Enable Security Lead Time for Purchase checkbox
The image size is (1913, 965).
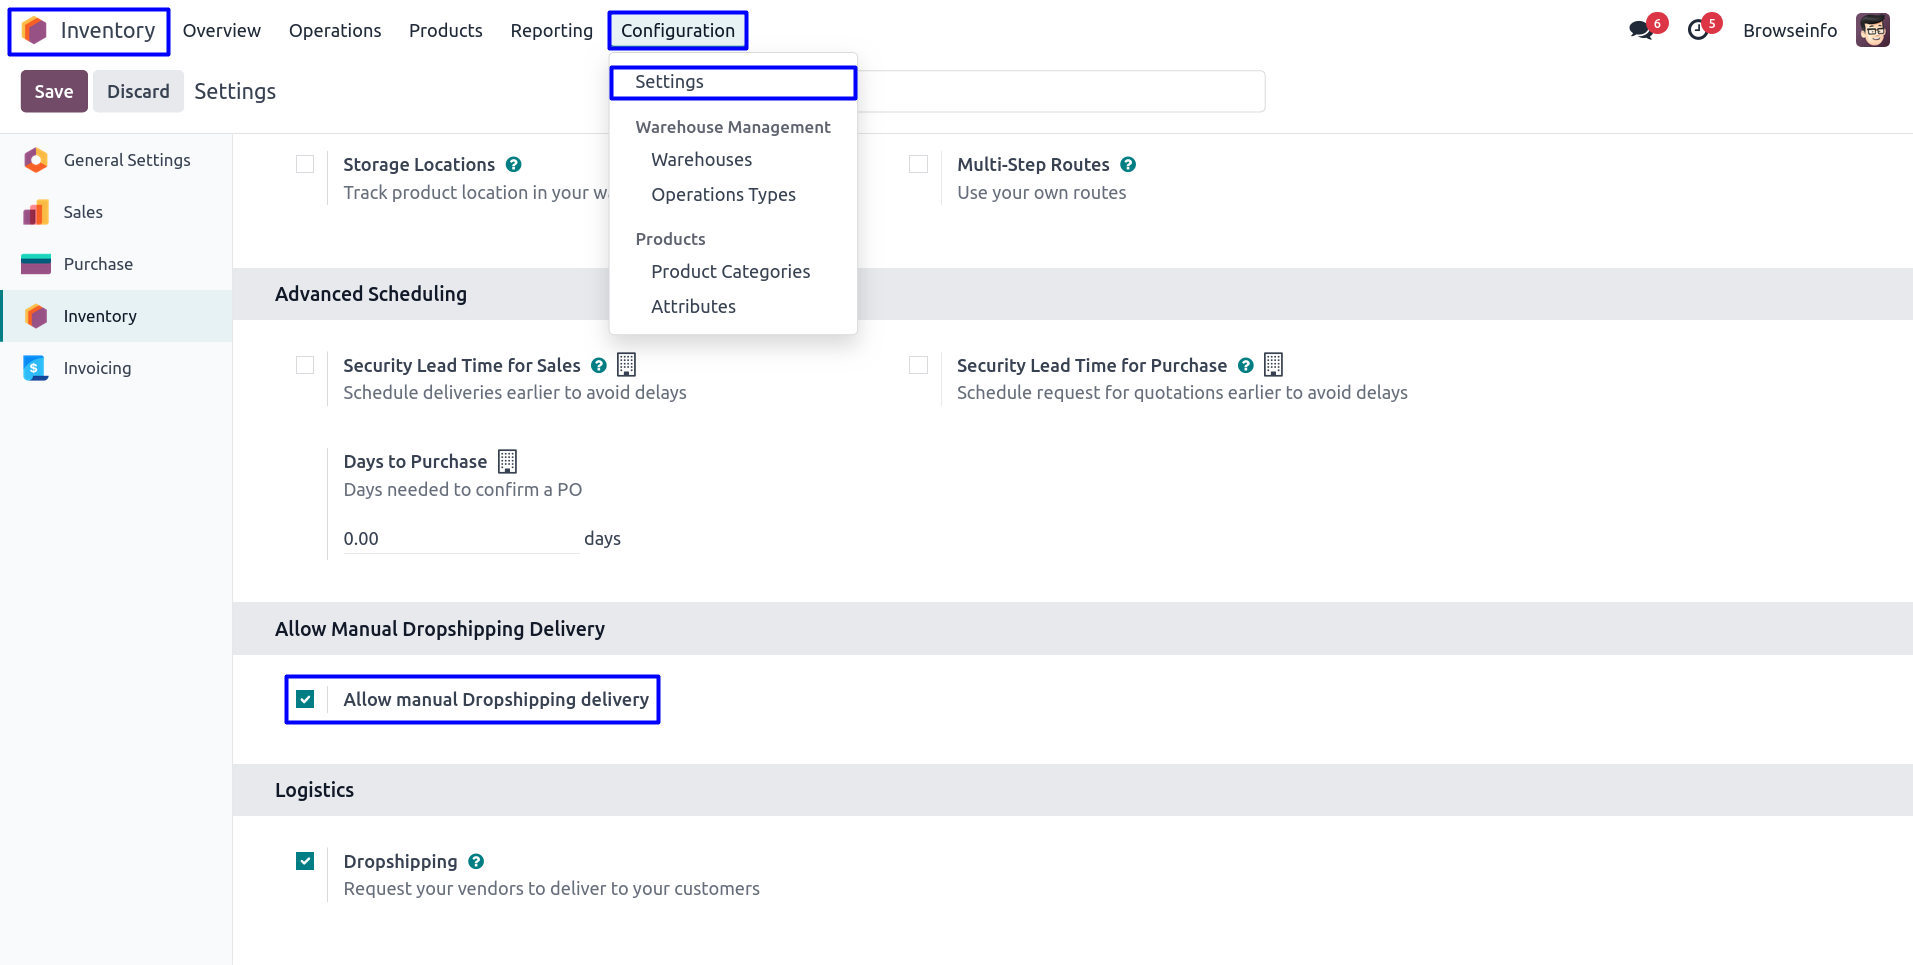pos(918,365)
